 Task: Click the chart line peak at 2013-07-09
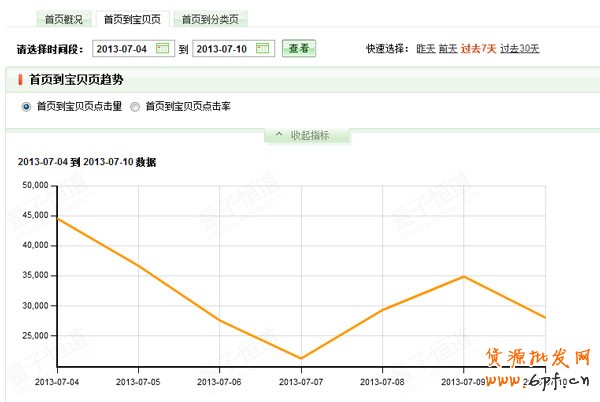point(464,276)
